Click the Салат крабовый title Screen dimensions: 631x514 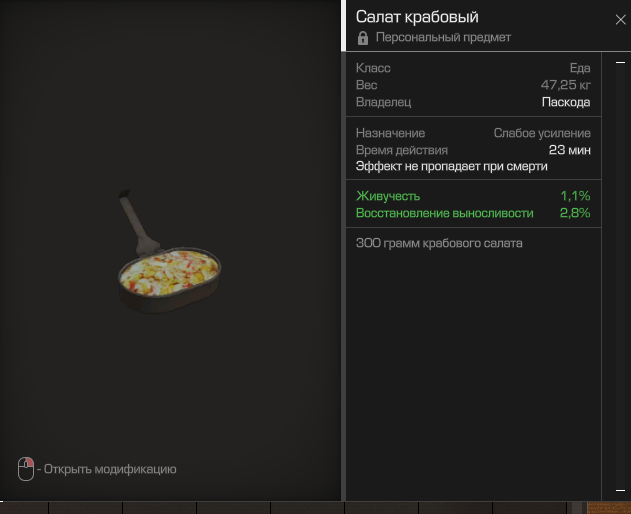click(417, 17)
